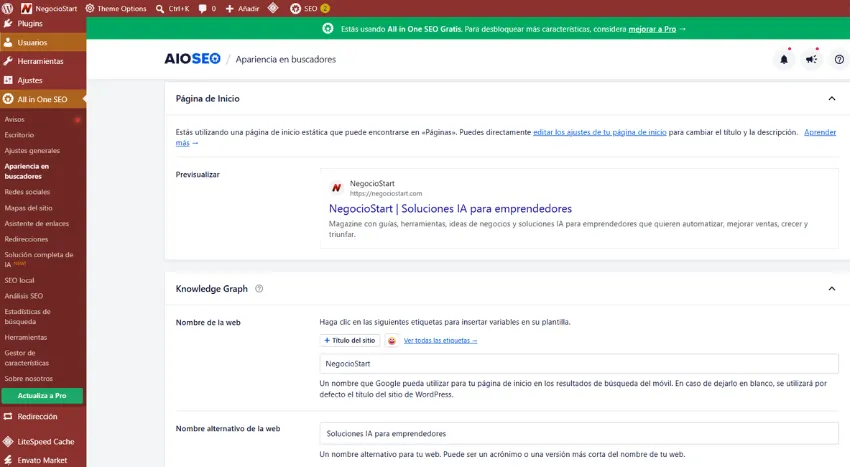Go to Escritorio submenu
The height and width of the screenshot is (467, 850).
coord(19,135)
